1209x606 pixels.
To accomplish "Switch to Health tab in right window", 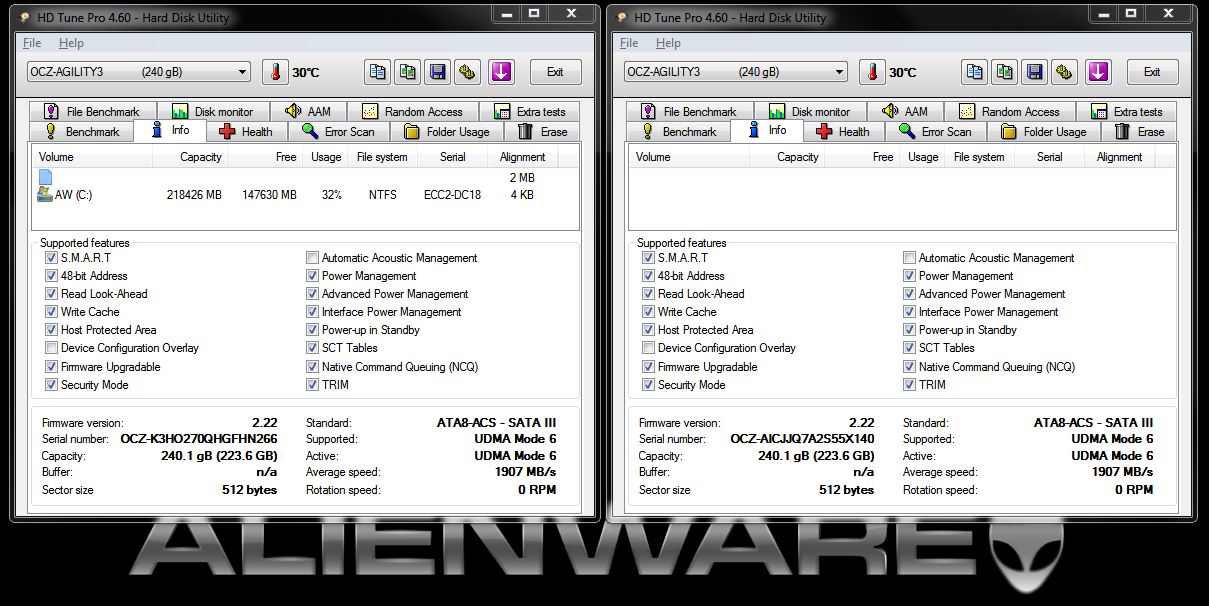I will coord(843,132).
